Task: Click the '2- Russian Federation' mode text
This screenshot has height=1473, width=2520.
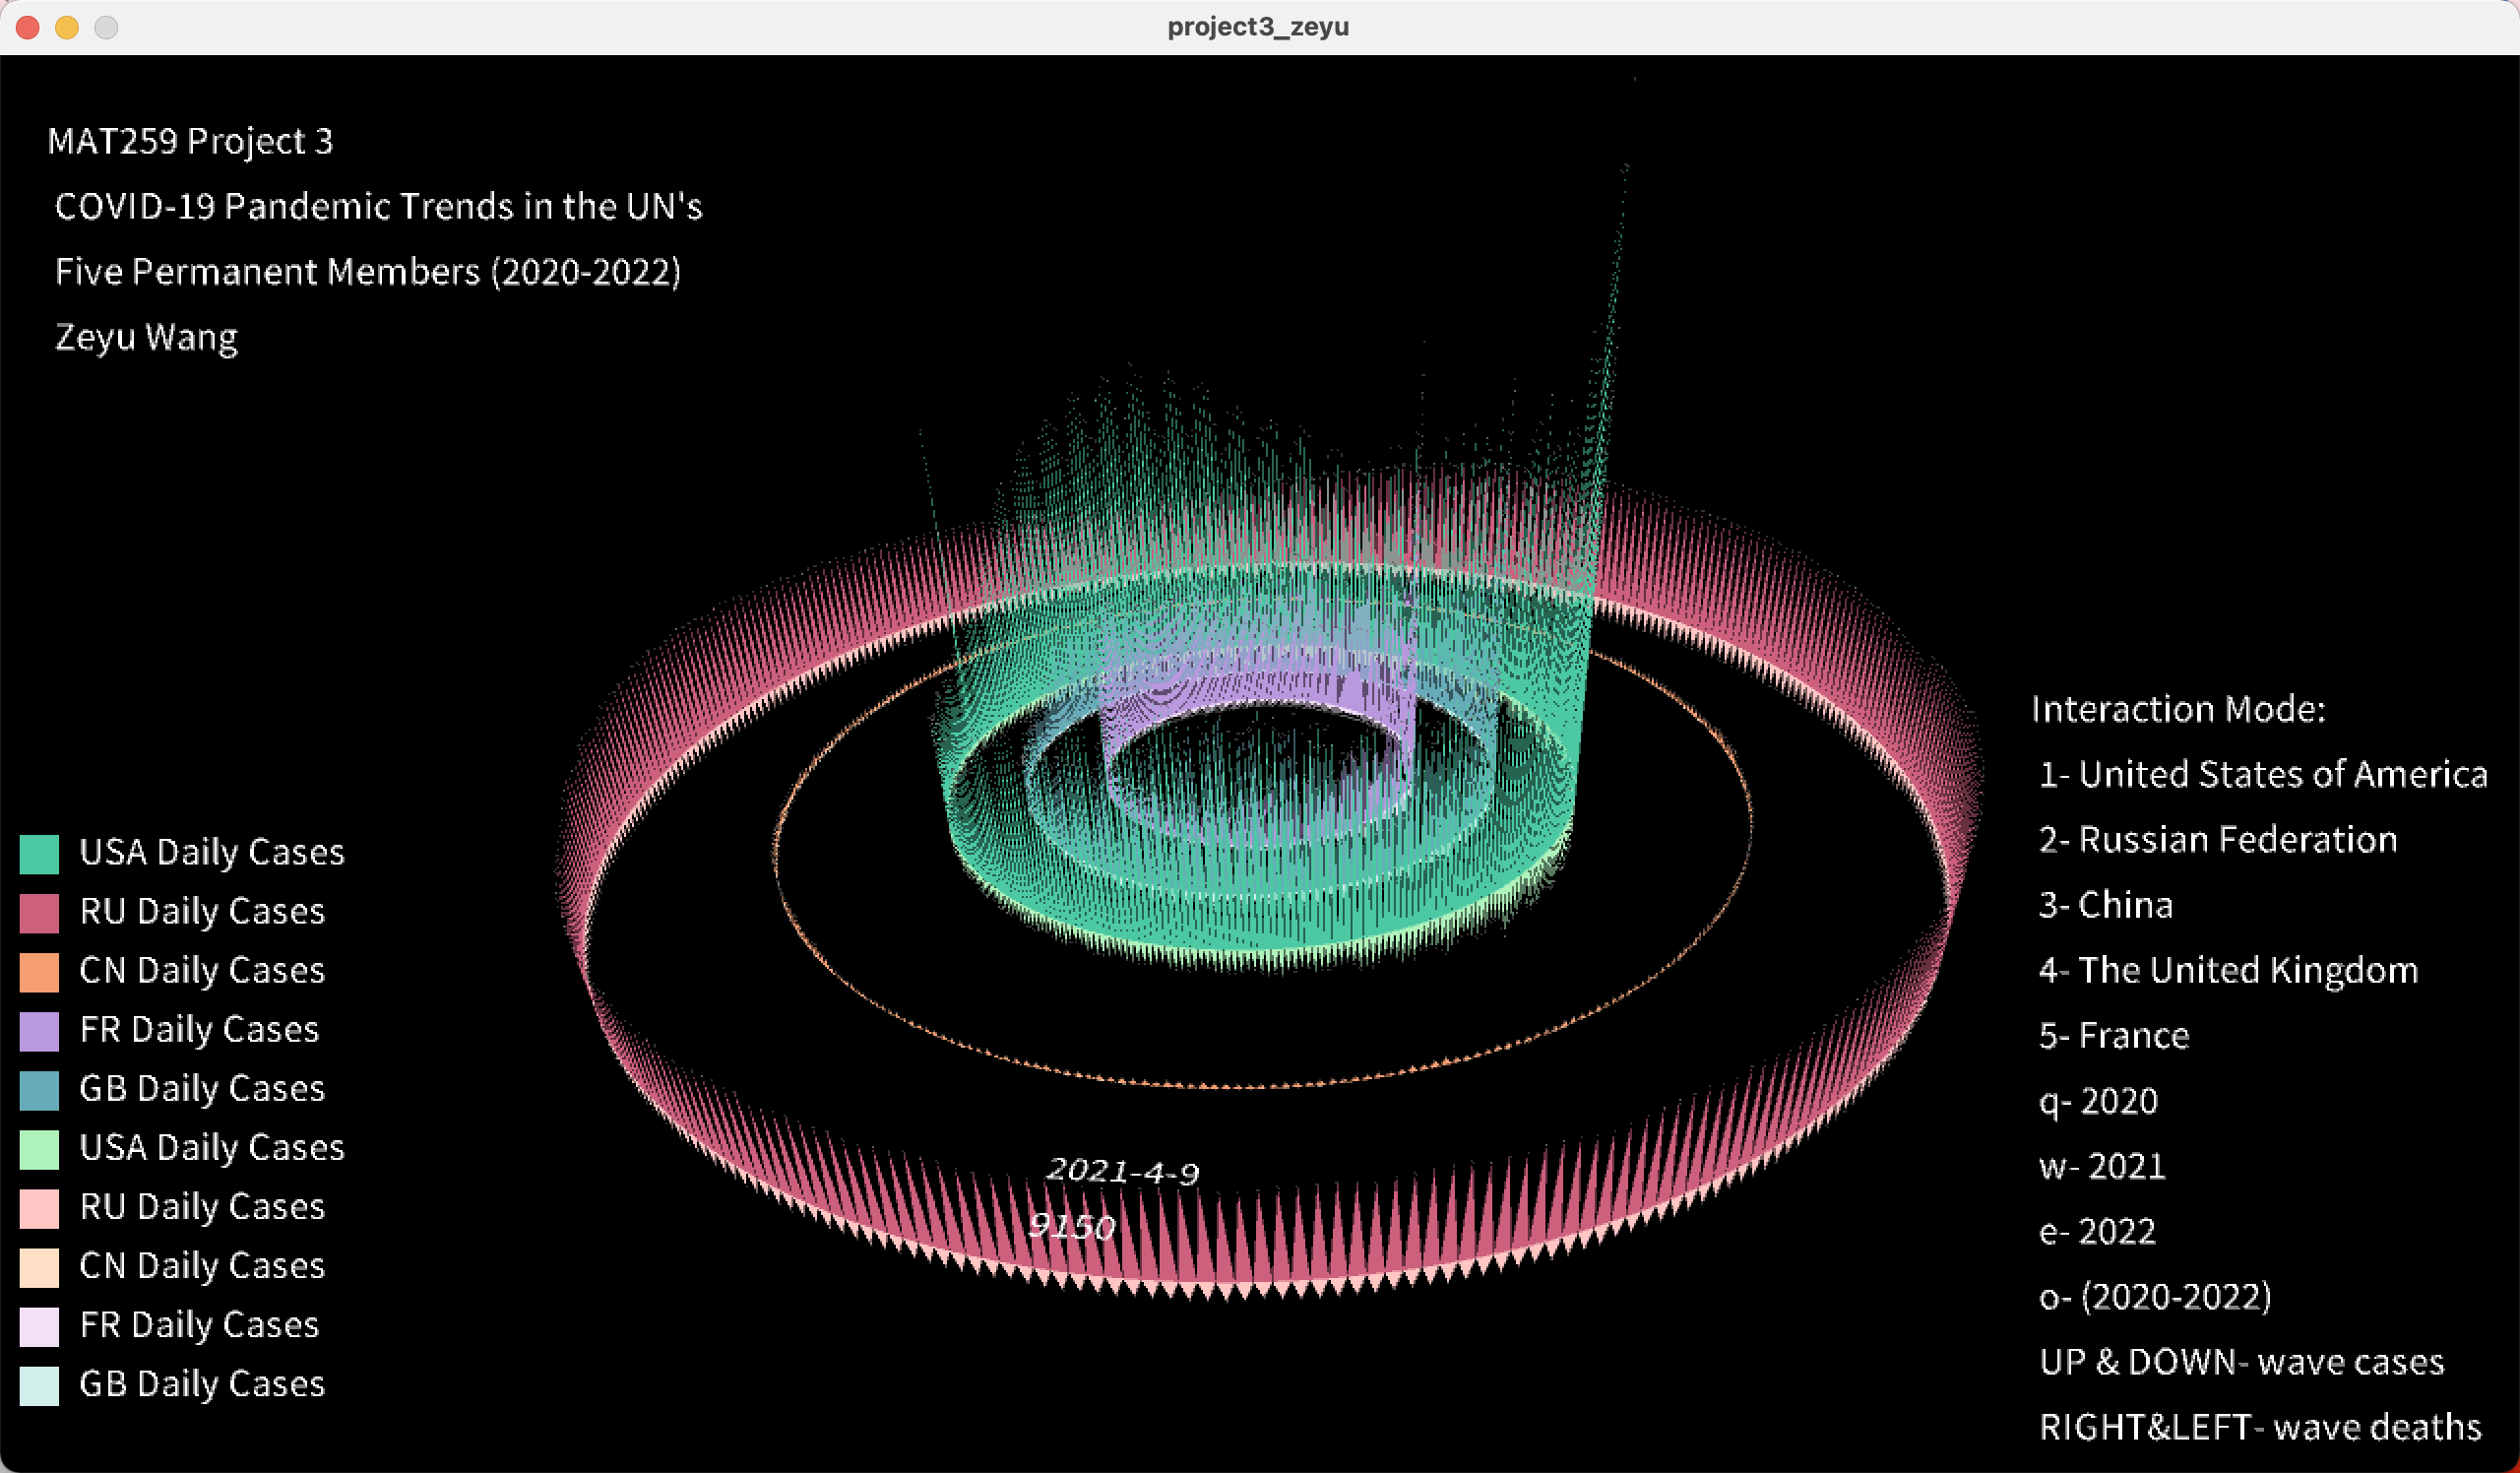Action: [x=2217, y=840]
